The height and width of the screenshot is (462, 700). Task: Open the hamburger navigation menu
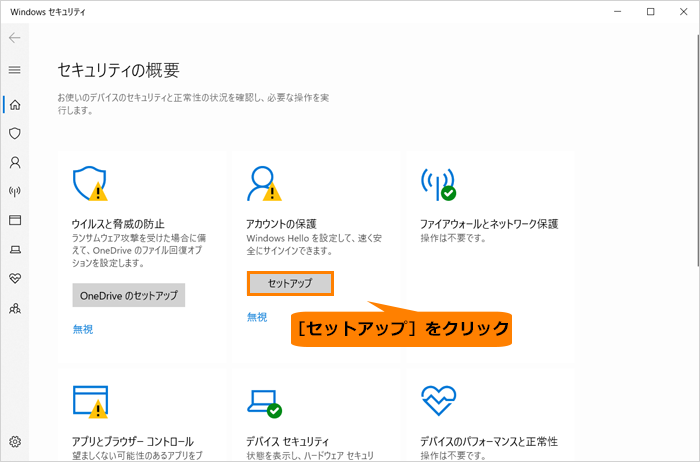[15, 70]
